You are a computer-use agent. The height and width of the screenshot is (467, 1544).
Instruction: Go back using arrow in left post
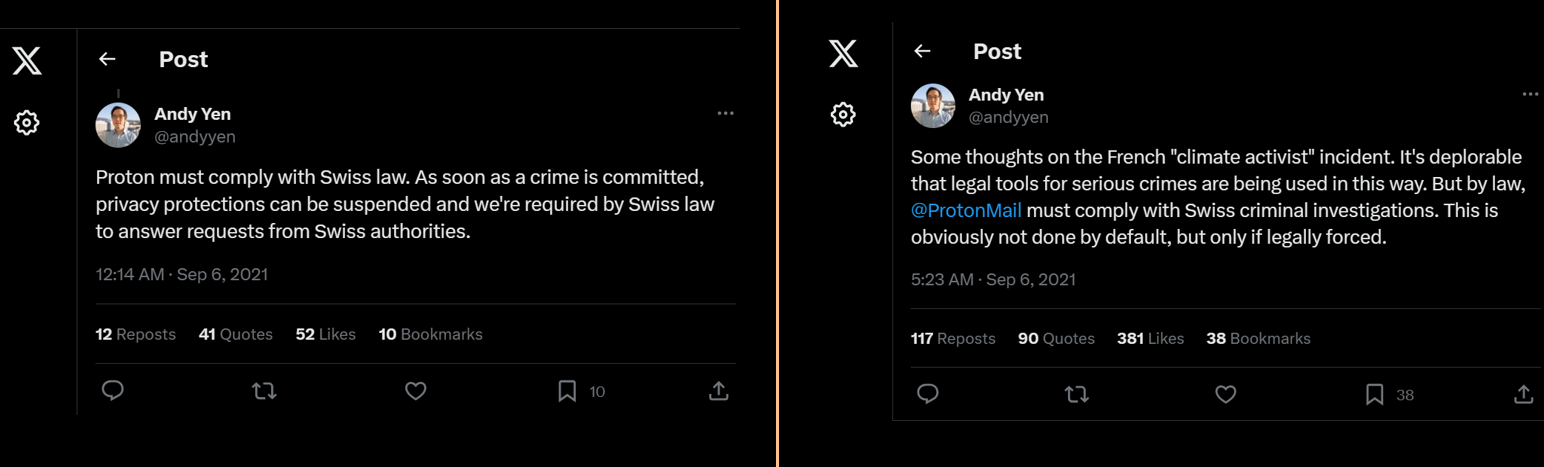tap(107, 60)
